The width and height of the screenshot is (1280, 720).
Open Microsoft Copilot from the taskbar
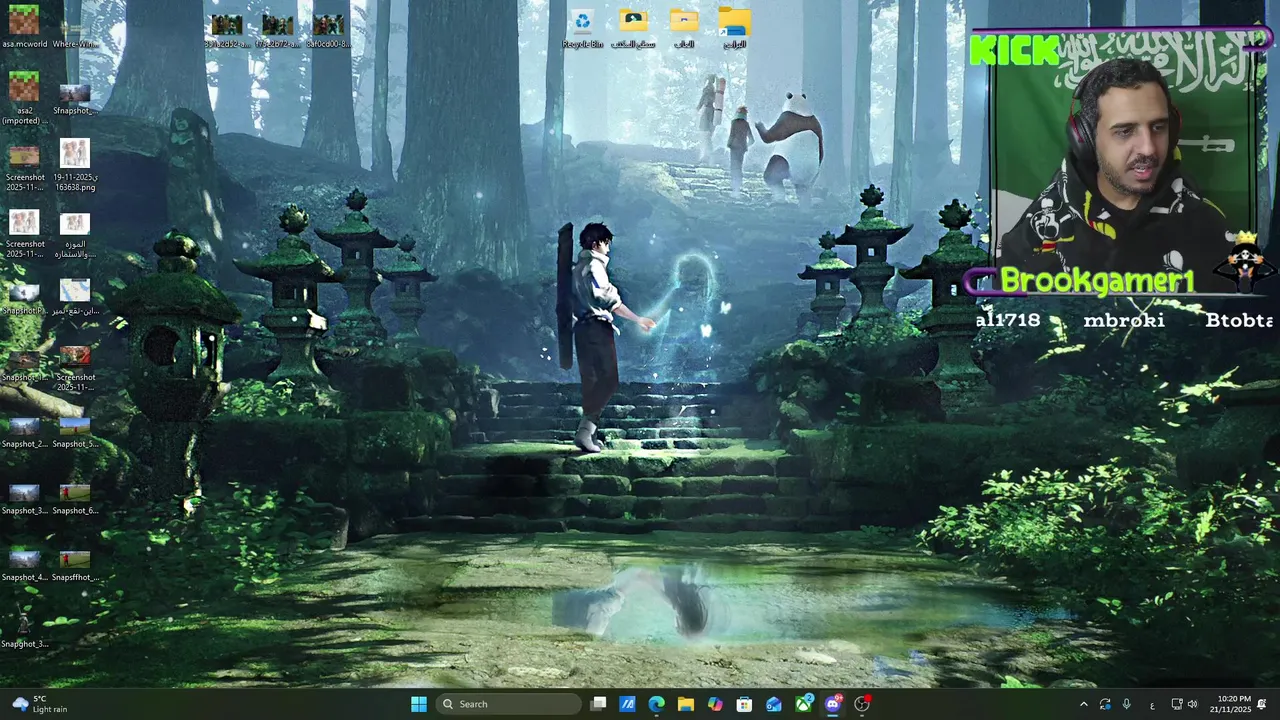point(715,704)
